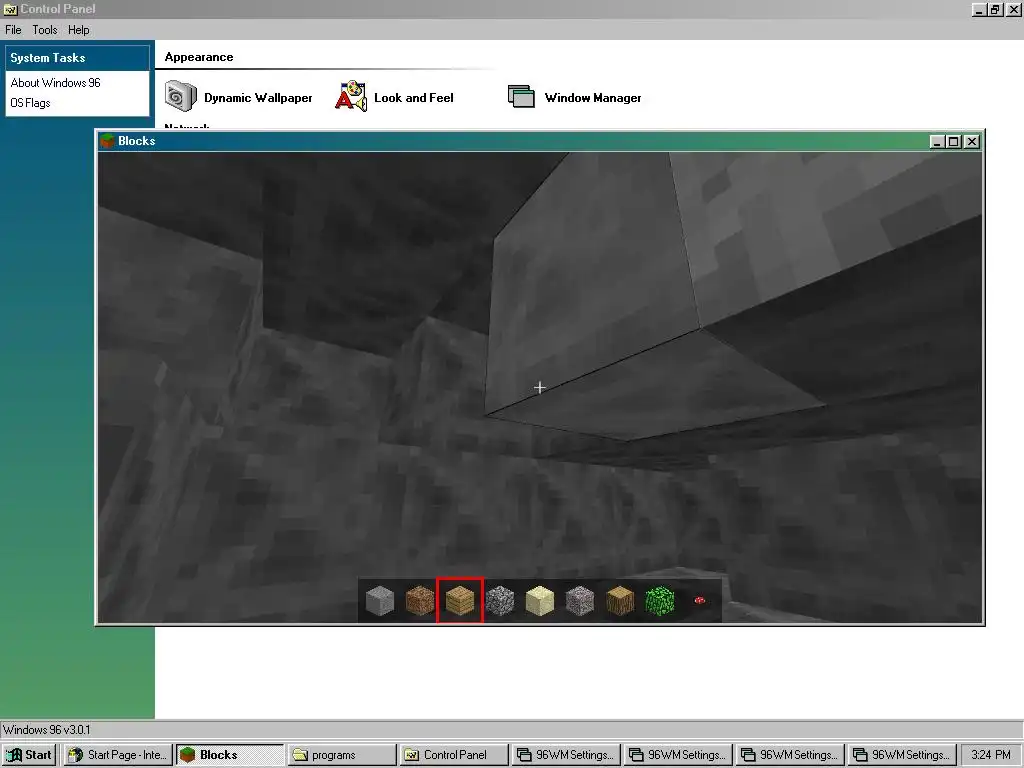1024x768 pixels.
Task: Open the Tools menu in Control Panel
Action: pos(45,30)
